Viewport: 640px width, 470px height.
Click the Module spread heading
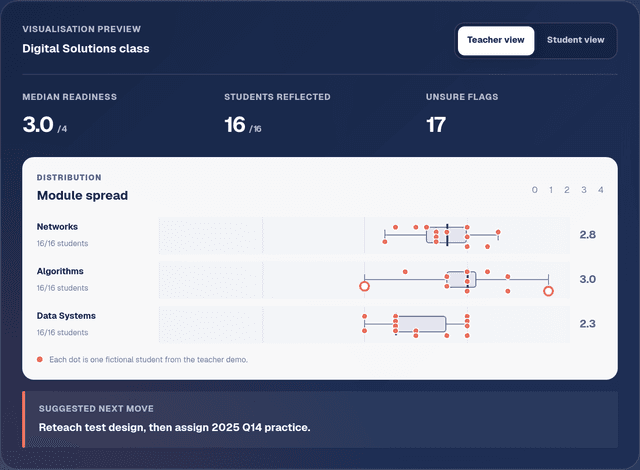[82, 195]
